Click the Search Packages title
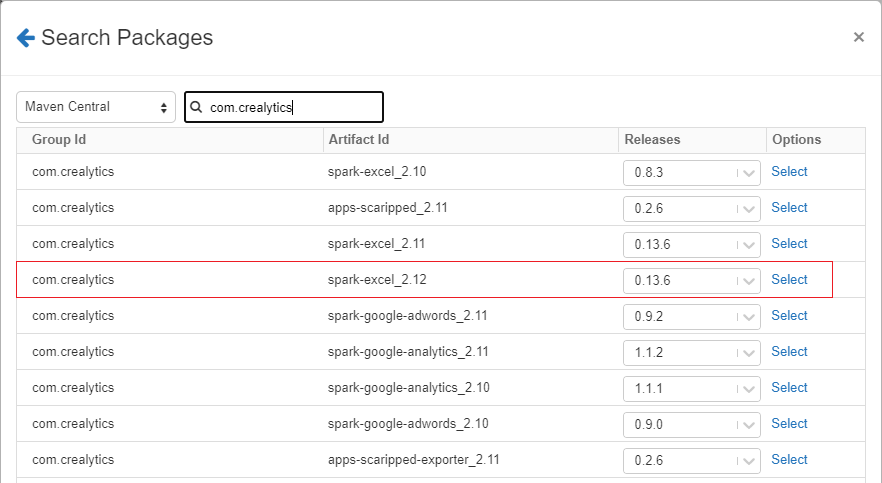Viewport: 882px width, 483px height. pyautogui.click(x=127, y=38)
